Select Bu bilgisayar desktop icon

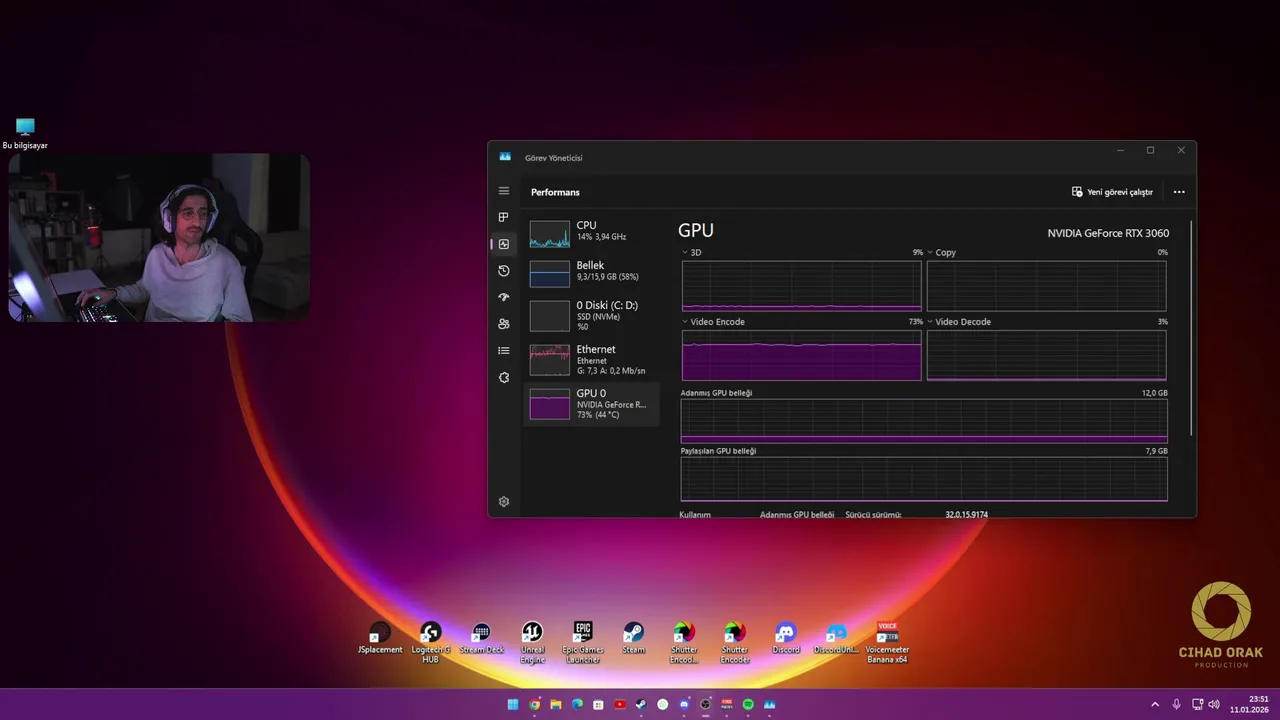pos(25,134)
